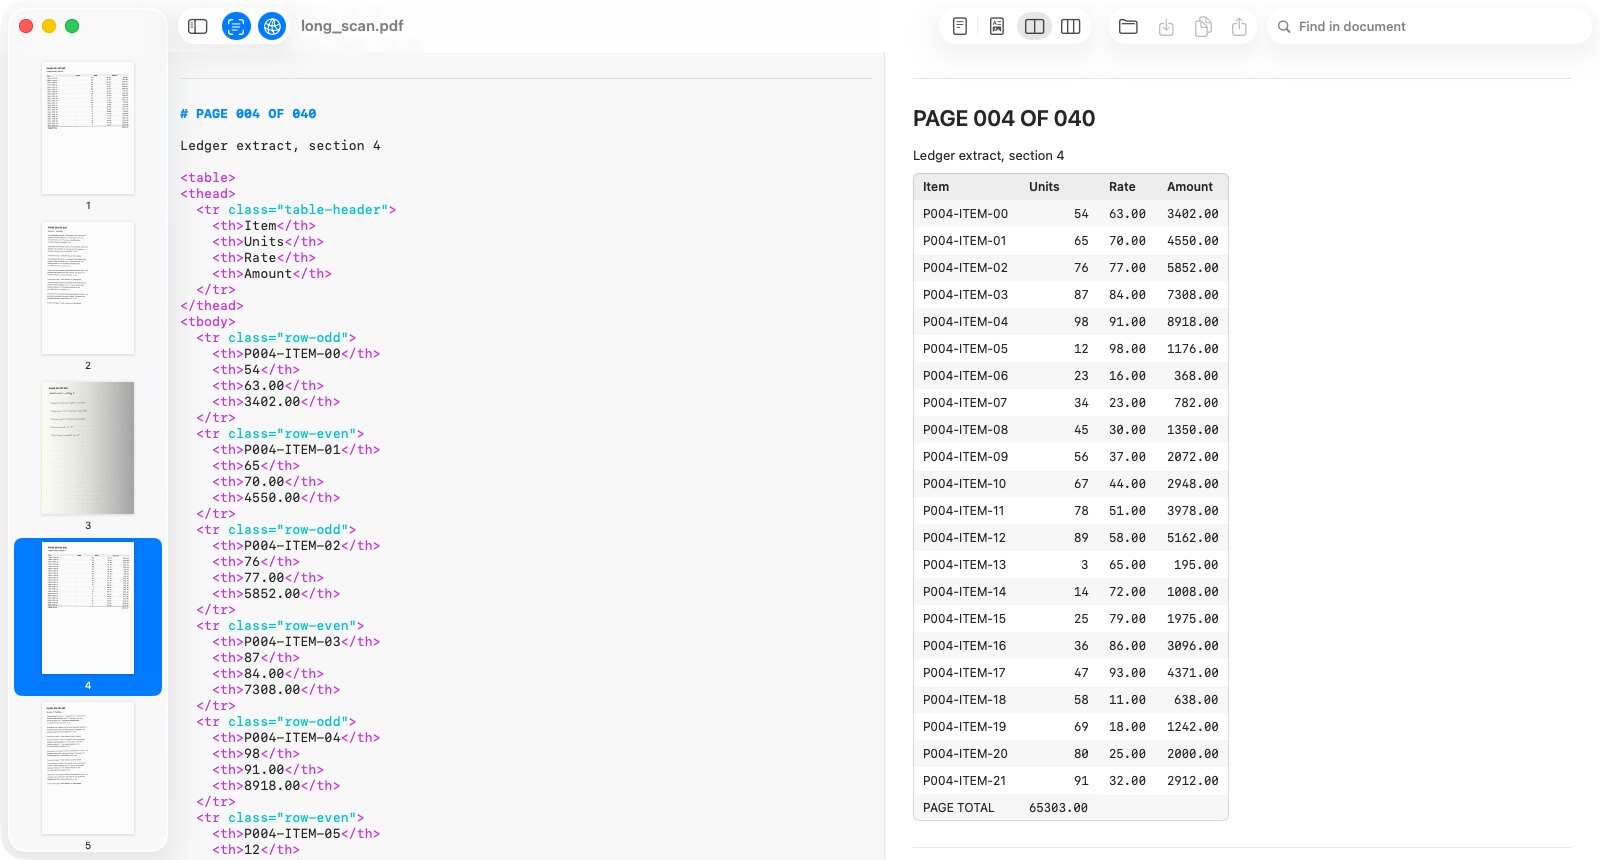Select the P004-ITEM-13 table cell

(x=964, y=565)
